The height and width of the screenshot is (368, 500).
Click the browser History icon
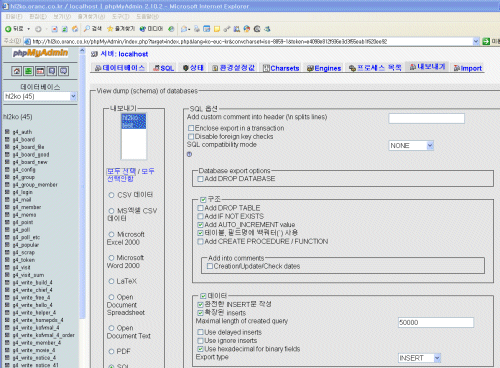171,29
